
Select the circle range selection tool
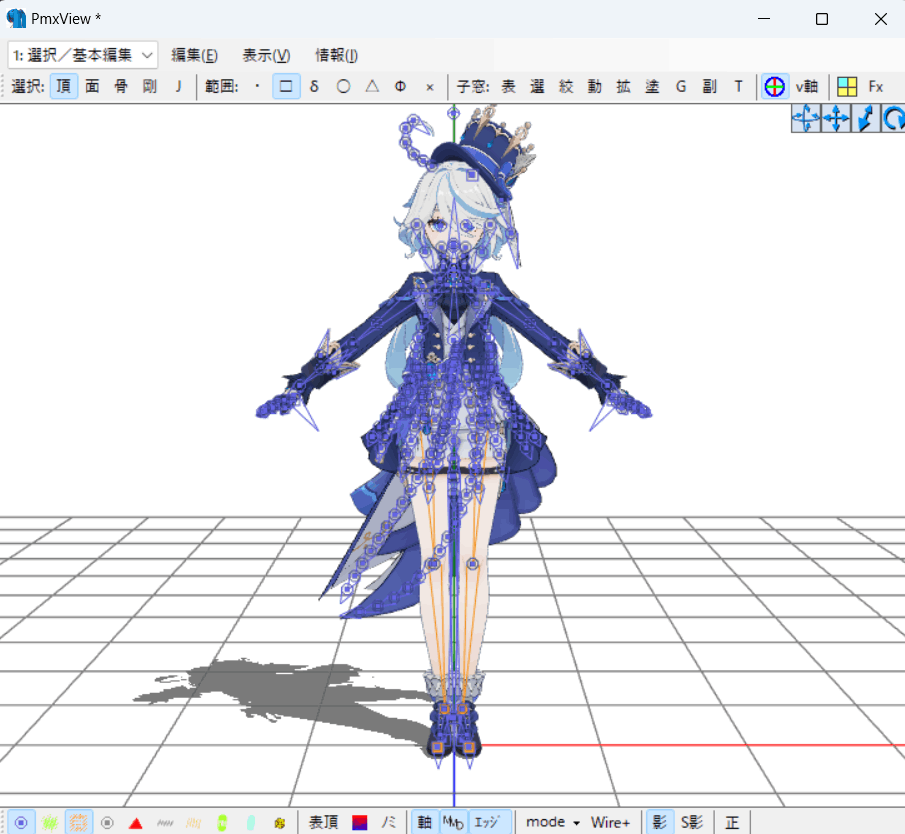click(x=343, y=87)
